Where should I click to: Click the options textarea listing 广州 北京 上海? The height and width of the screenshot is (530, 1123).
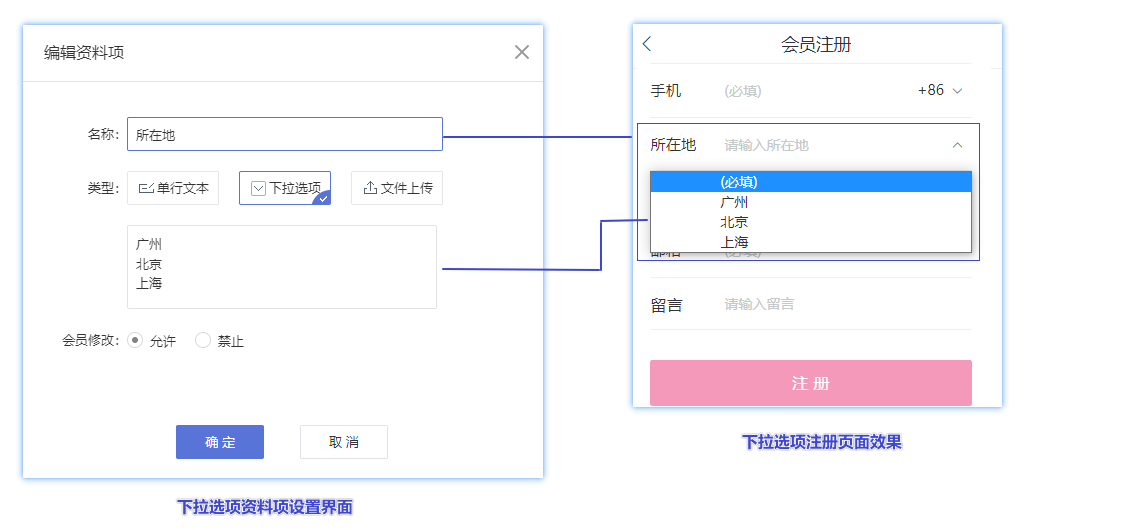[x=282, y=267]
